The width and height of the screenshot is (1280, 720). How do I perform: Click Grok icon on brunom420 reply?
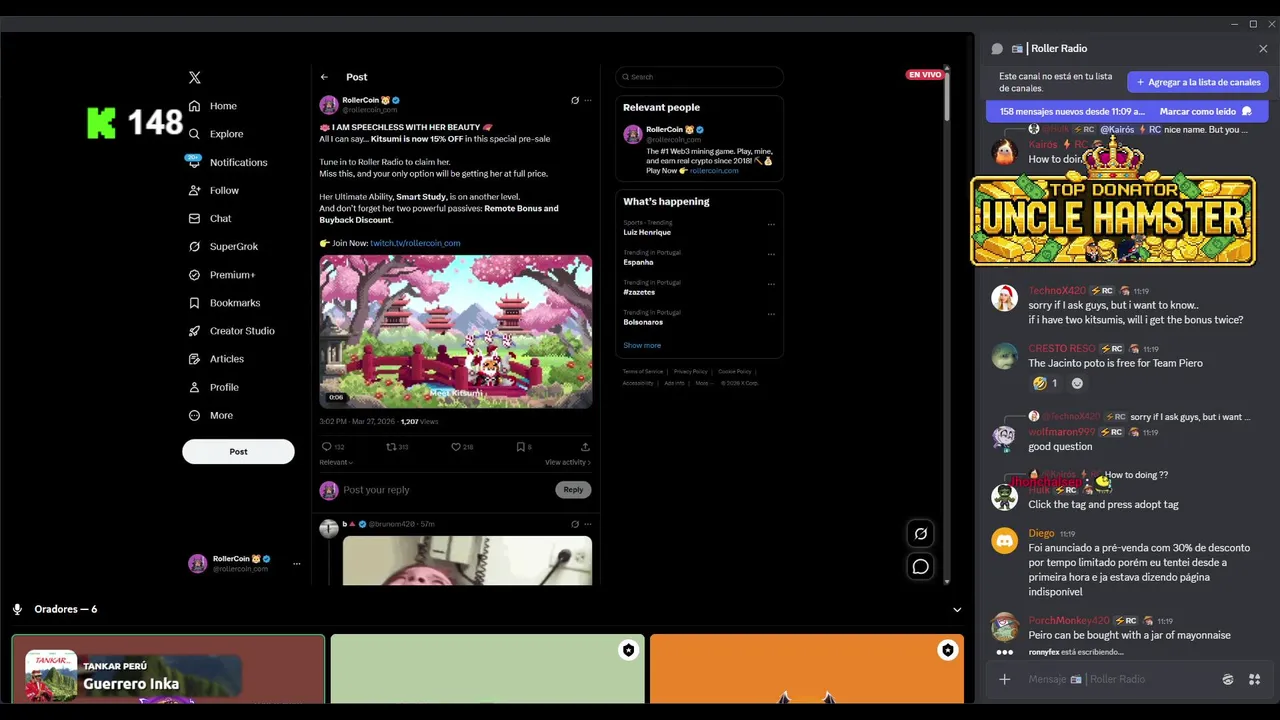click(575, 524)
